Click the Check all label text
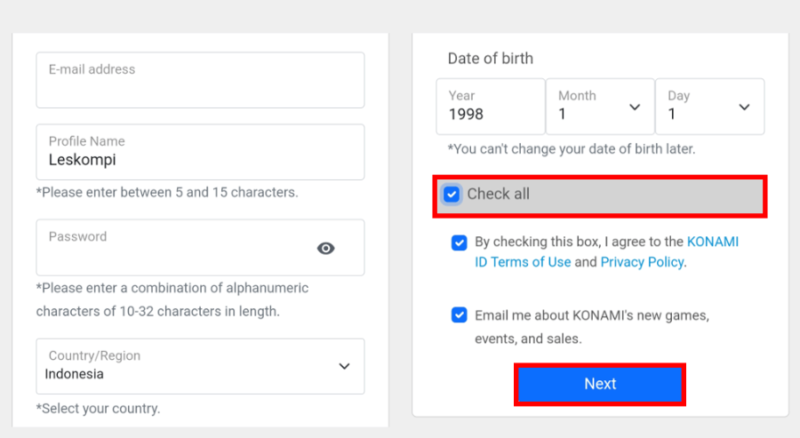This screenshot has height=438, width=800. [x=498, y=194]
